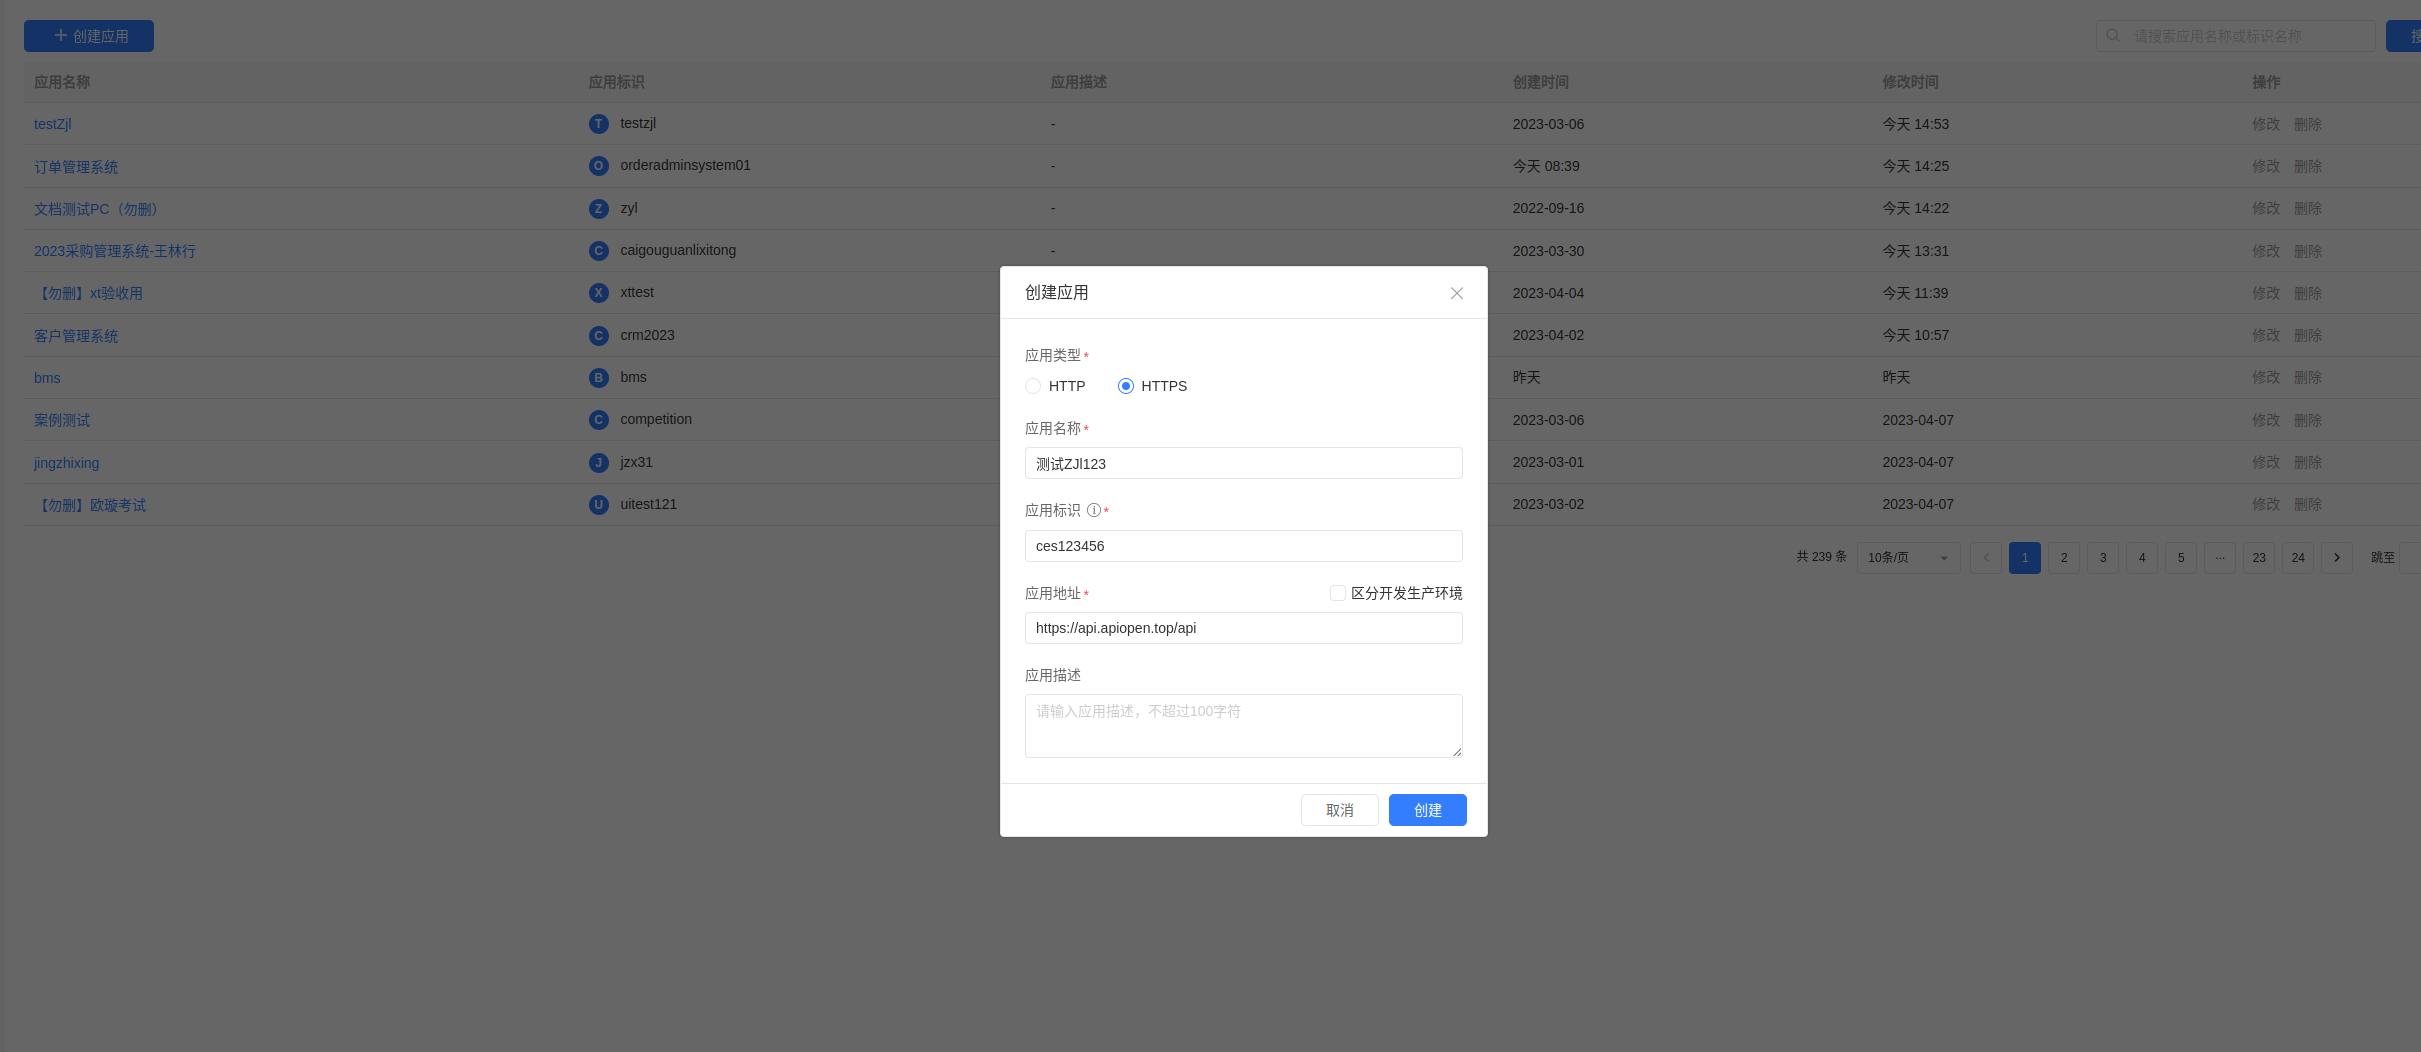Click the 取消 button
Viewport: 2421px width, 1052px height.
pos(1339,810)
